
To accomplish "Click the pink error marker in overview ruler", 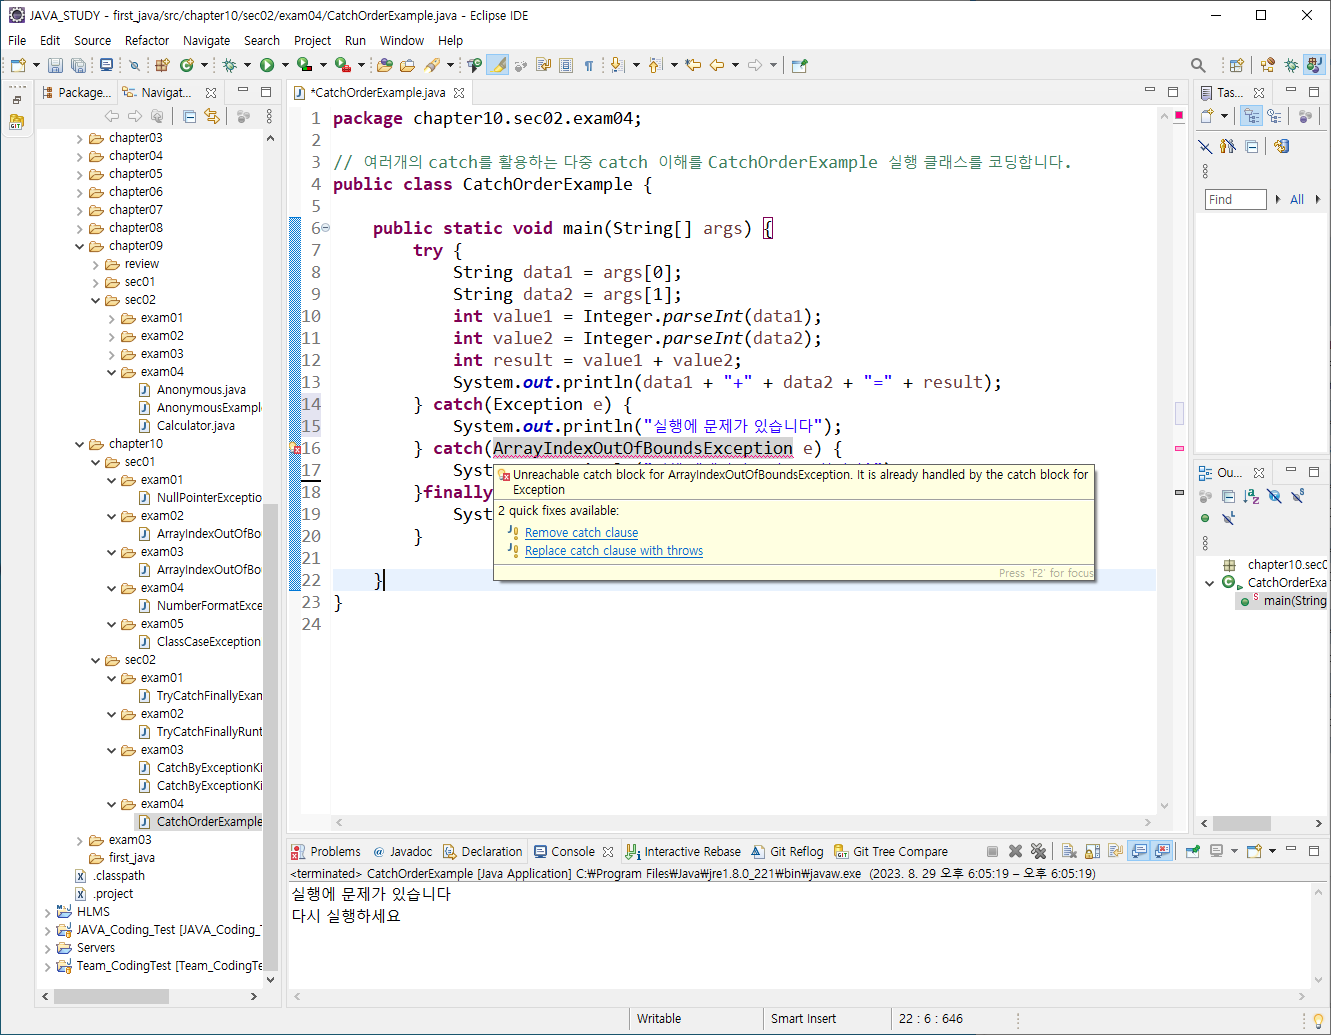I will tap(1179, 448).
